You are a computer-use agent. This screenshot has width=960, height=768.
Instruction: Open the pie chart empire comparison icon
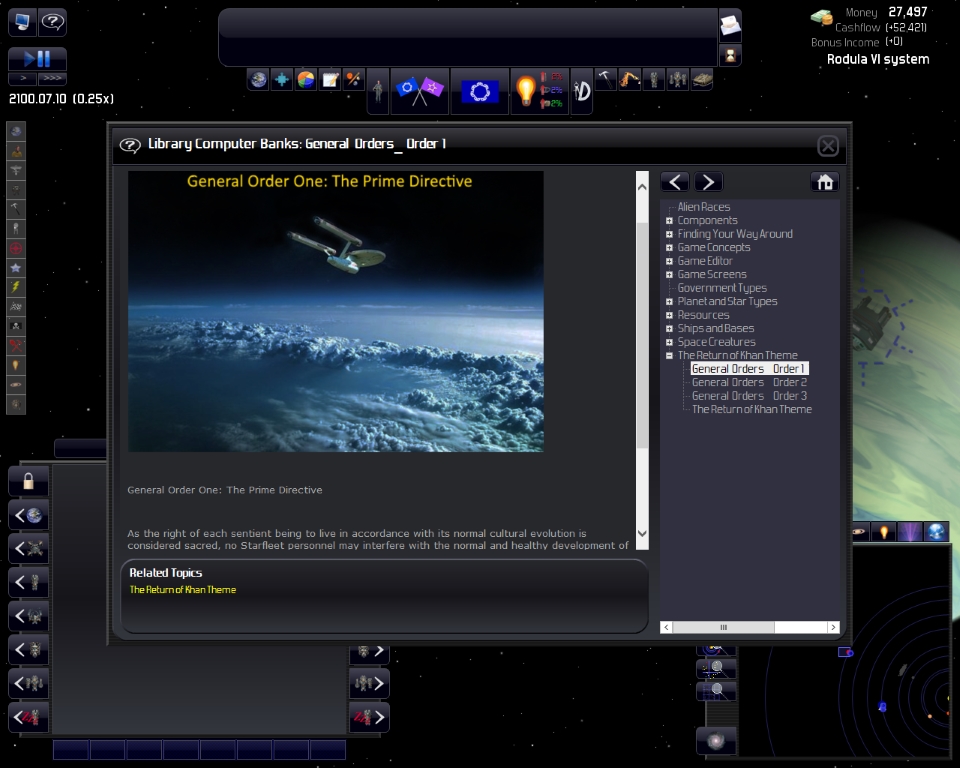point(306,80)
